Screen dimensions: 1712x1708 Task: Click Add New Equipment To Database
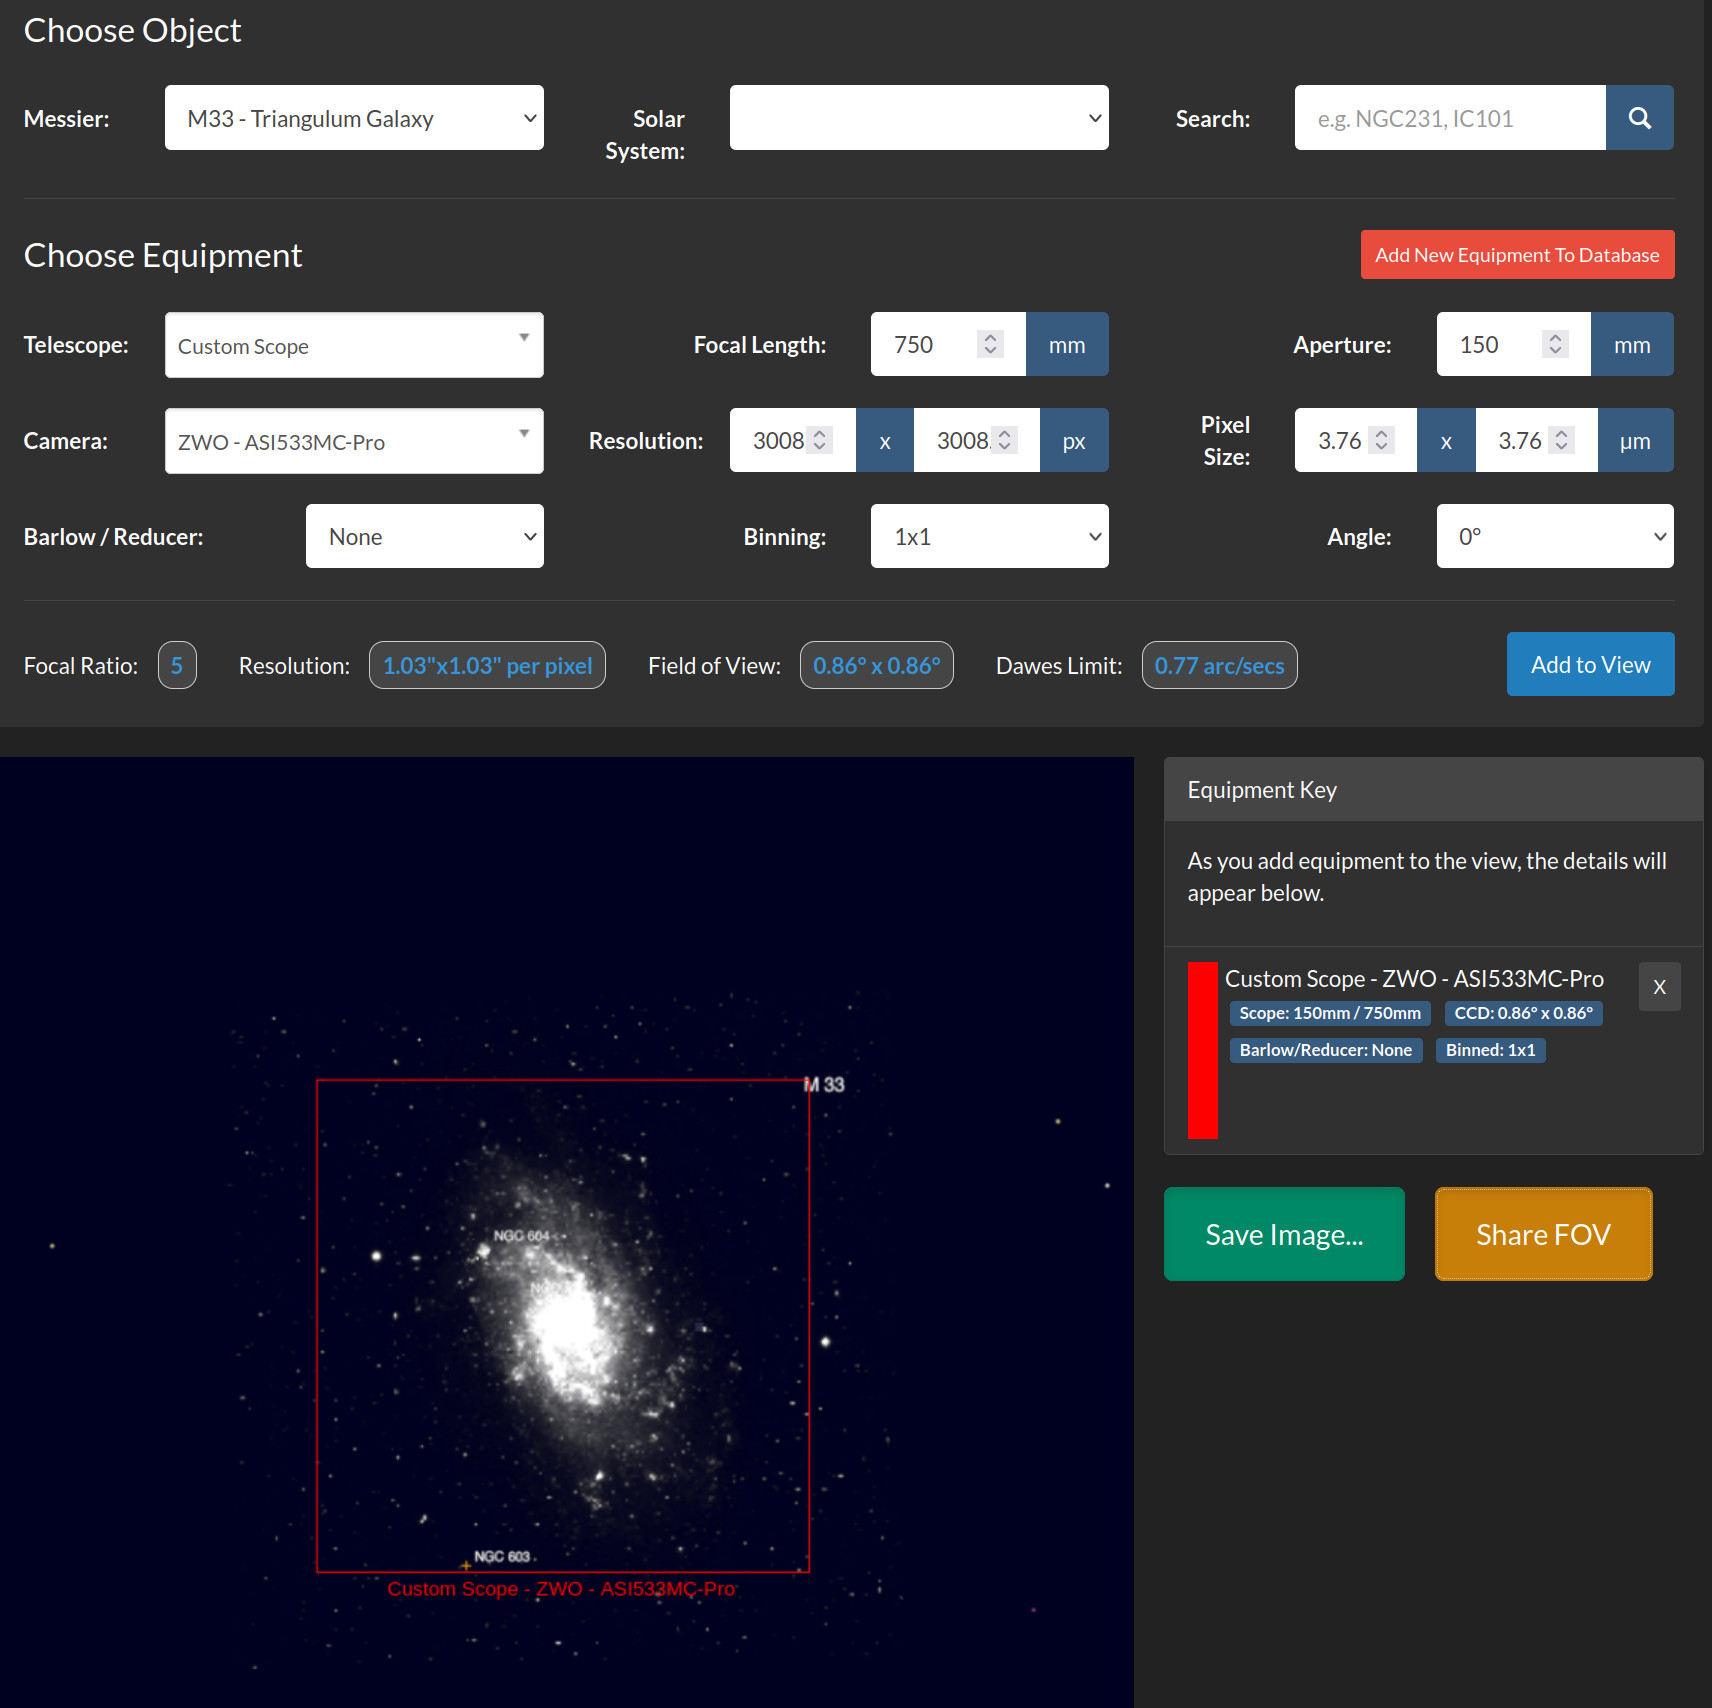pos(1517,255)
